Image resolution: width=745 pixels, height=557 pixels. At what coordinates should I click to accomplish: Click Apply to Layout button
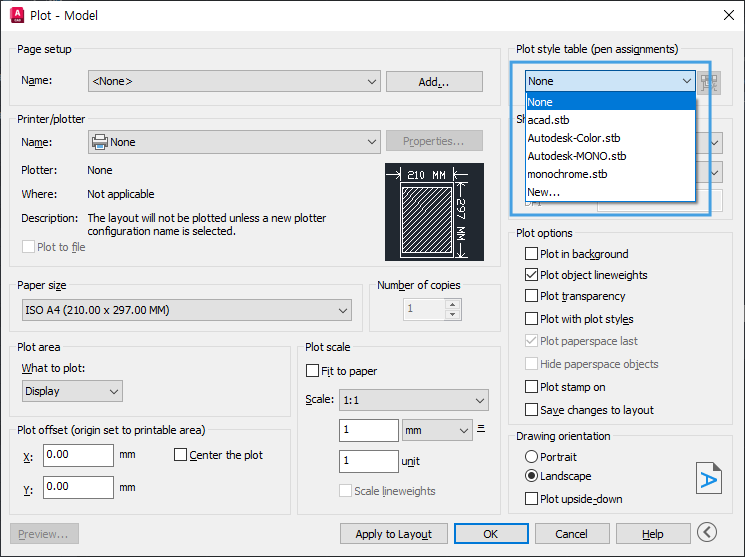(x=393, y=534)
